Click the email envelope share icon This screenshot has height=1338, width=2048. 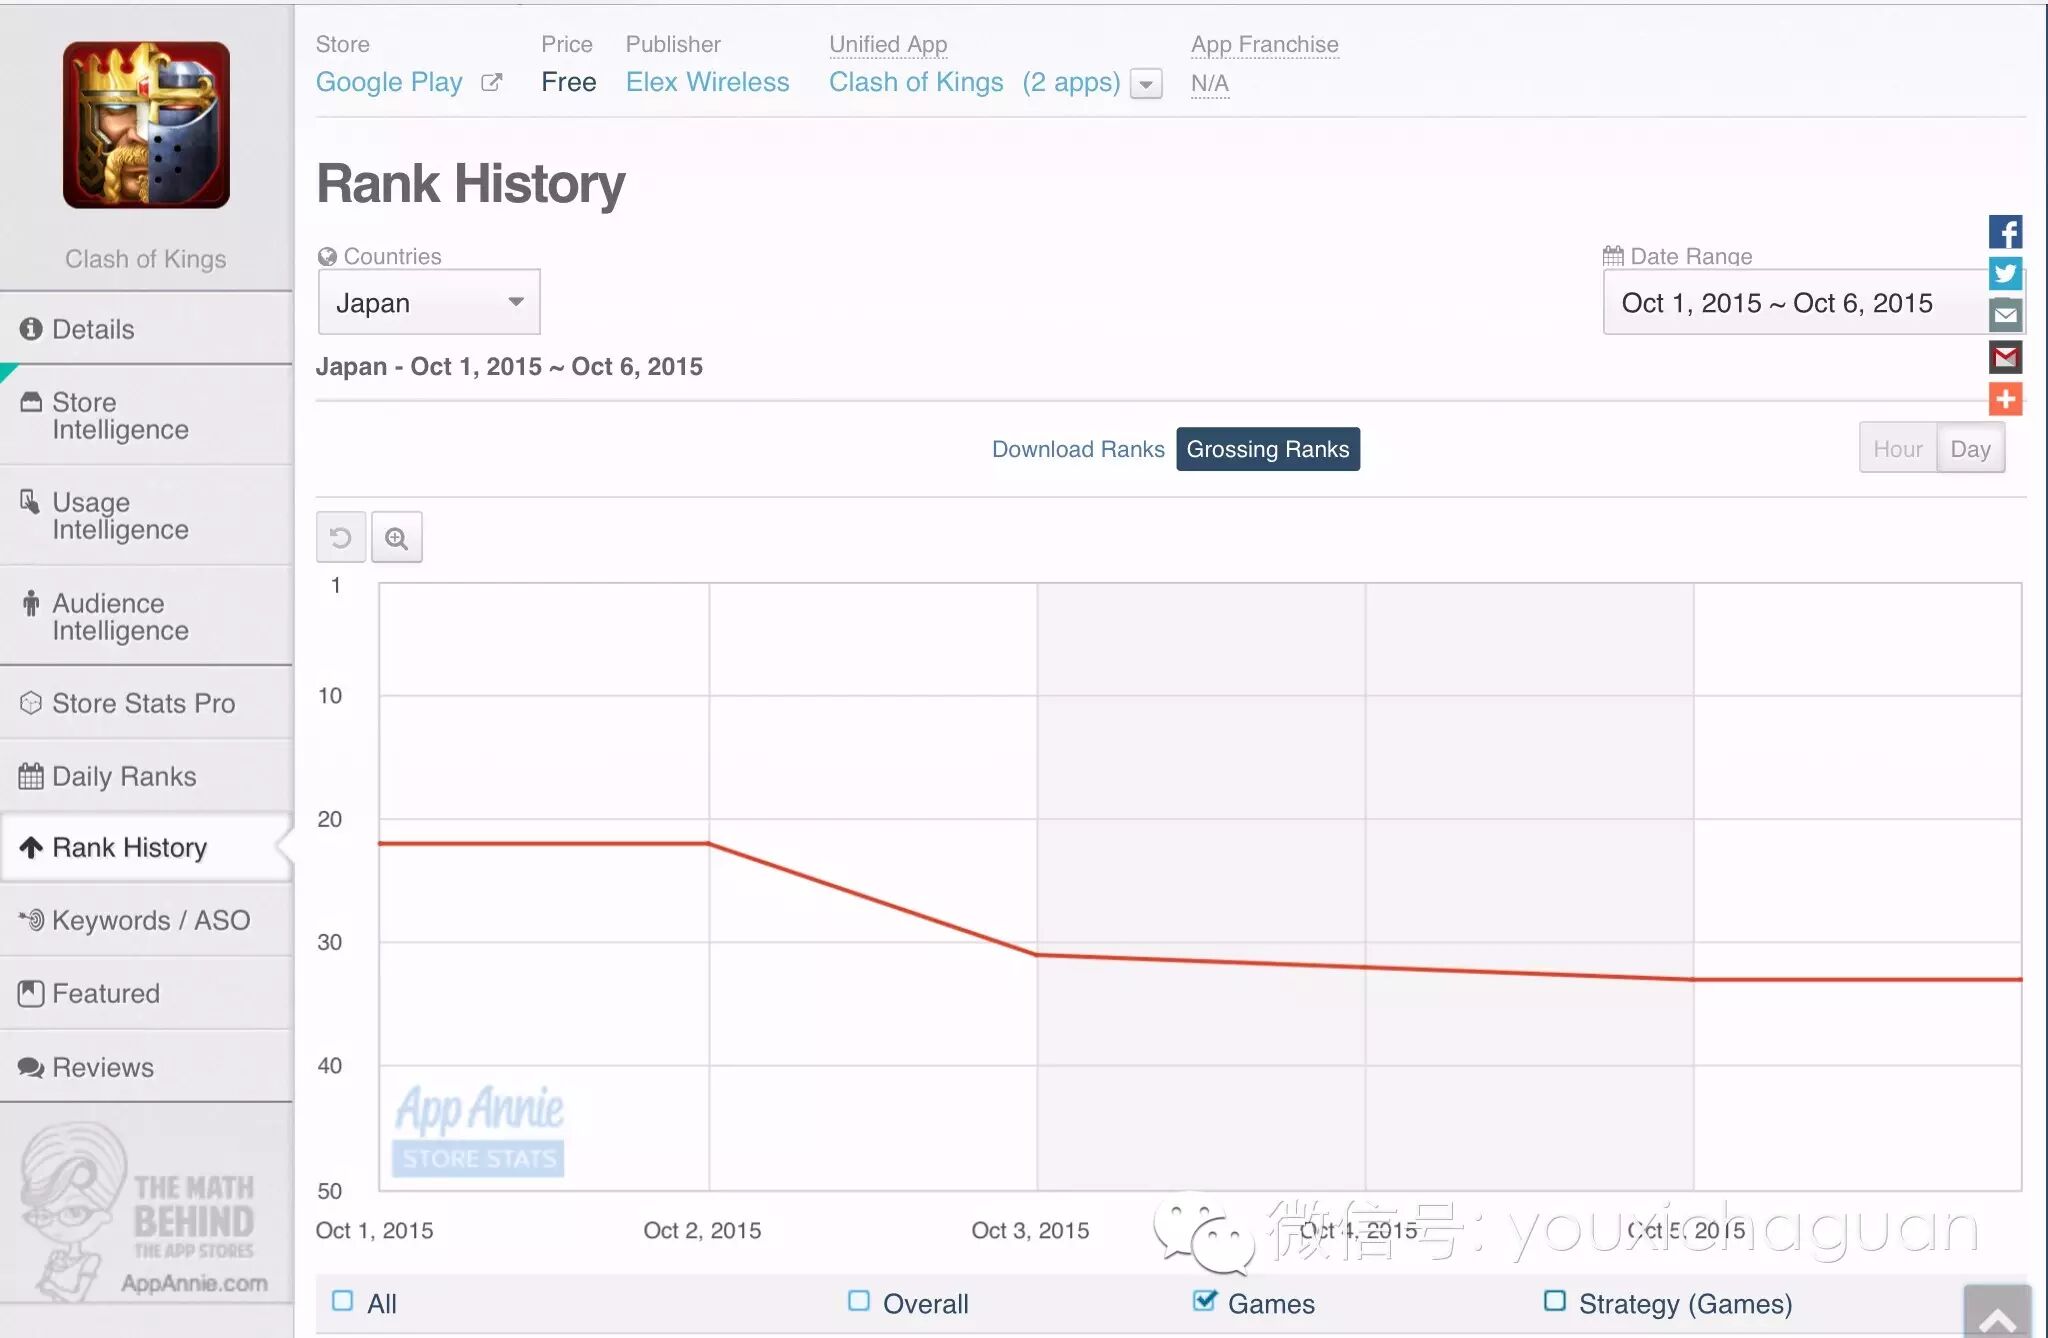pos(2005,316)
